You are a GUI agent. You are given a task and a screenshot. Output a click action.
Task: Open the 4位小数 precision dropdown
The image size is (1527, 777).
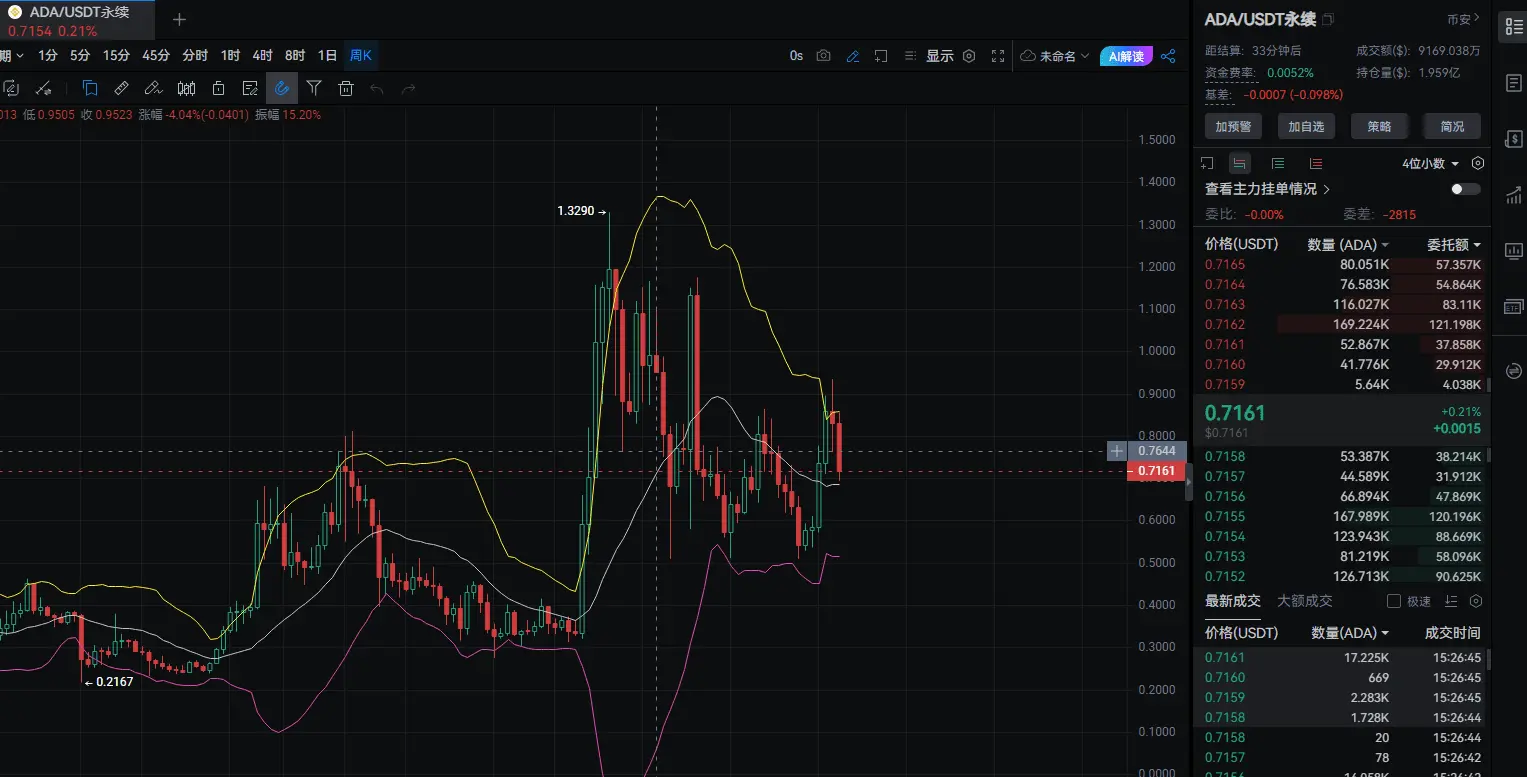point(1431,164)
